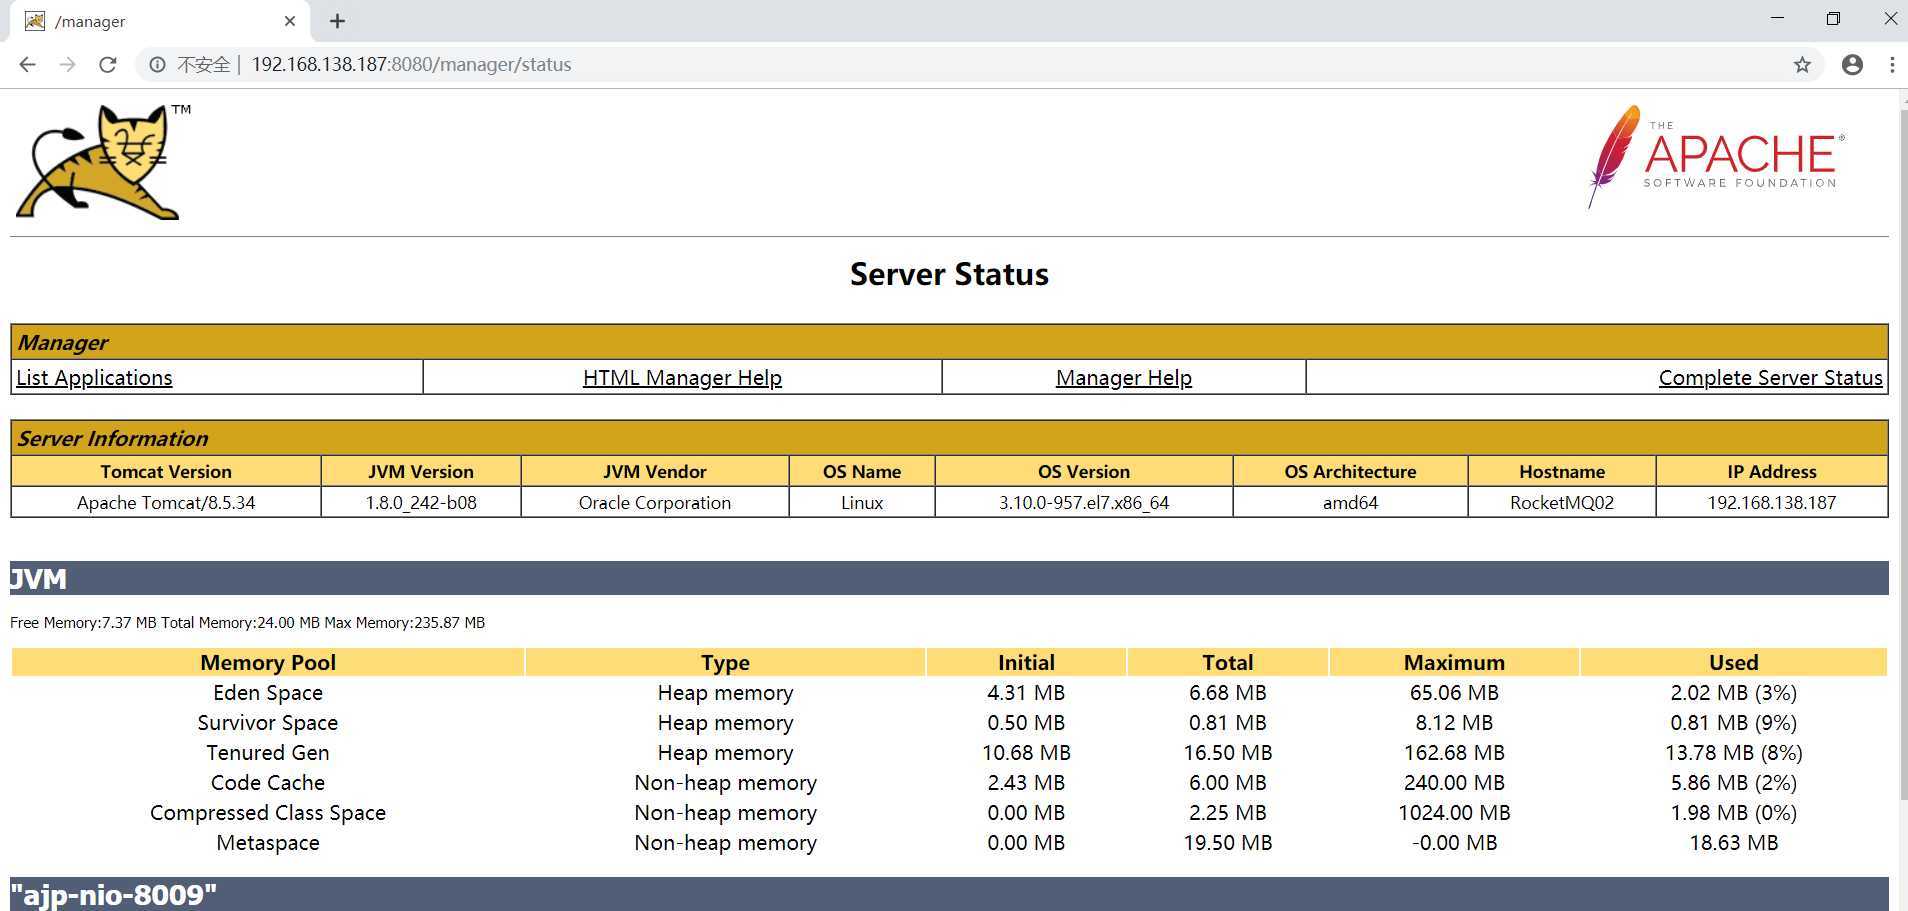Reload the page with refresh icon

(x=108, y=64)
